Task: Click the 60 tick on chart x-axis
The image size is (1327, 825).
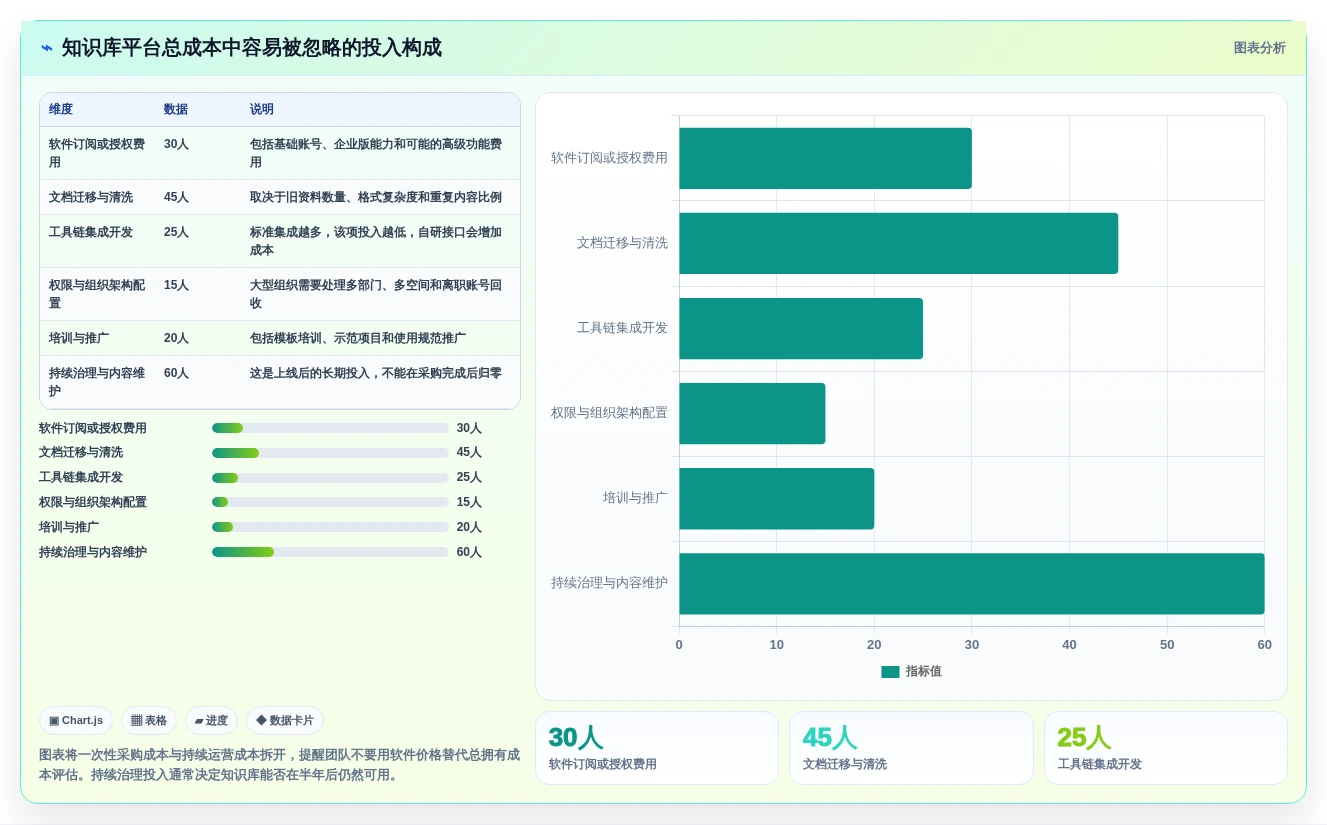Action: (1264, 645)
